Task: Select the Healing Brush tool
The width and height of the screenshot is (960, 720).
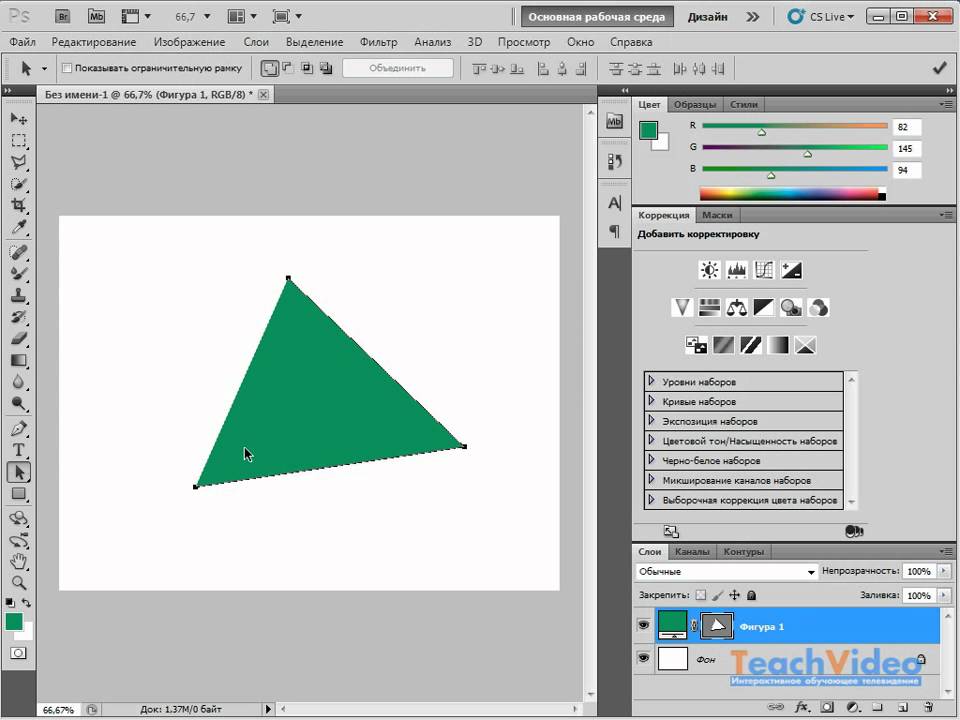Action: 18,252
